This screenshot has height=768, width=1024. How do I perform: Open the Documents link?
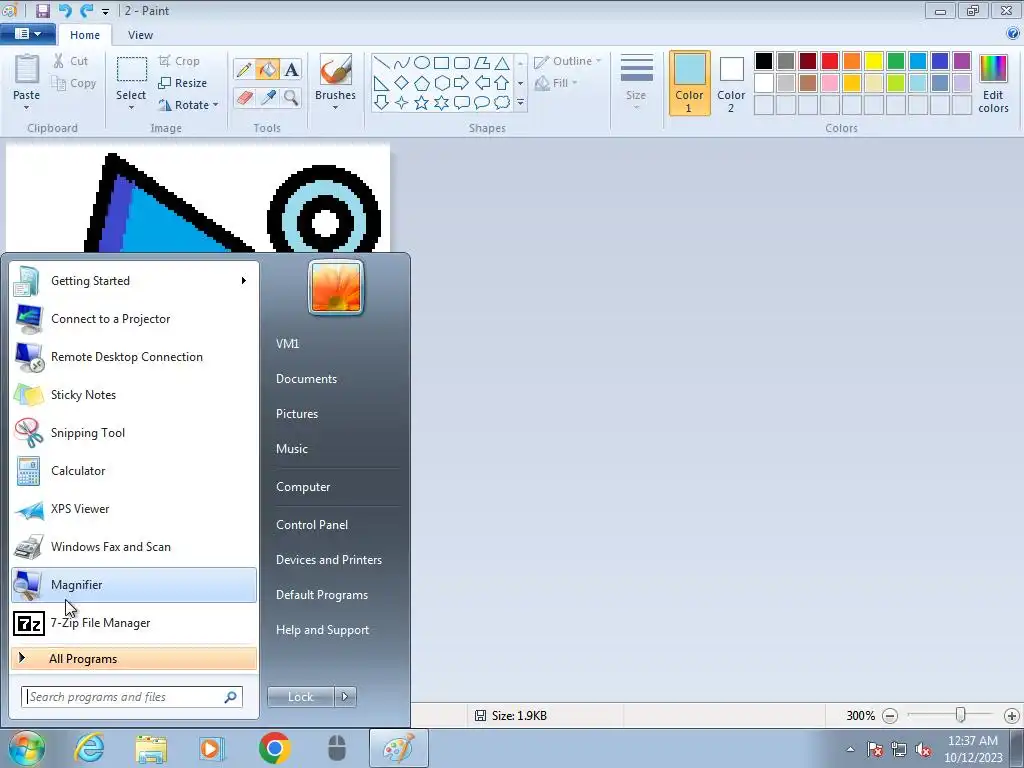pos(306,379)
